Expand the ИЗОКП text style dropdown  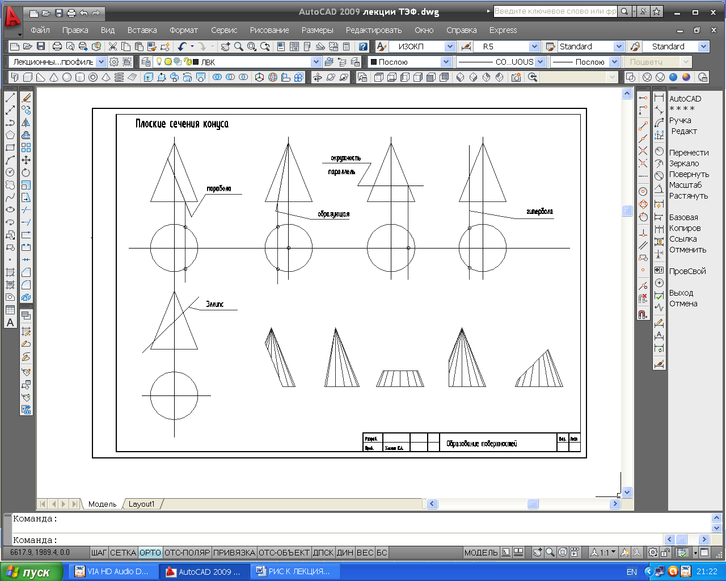pos(449,47)
